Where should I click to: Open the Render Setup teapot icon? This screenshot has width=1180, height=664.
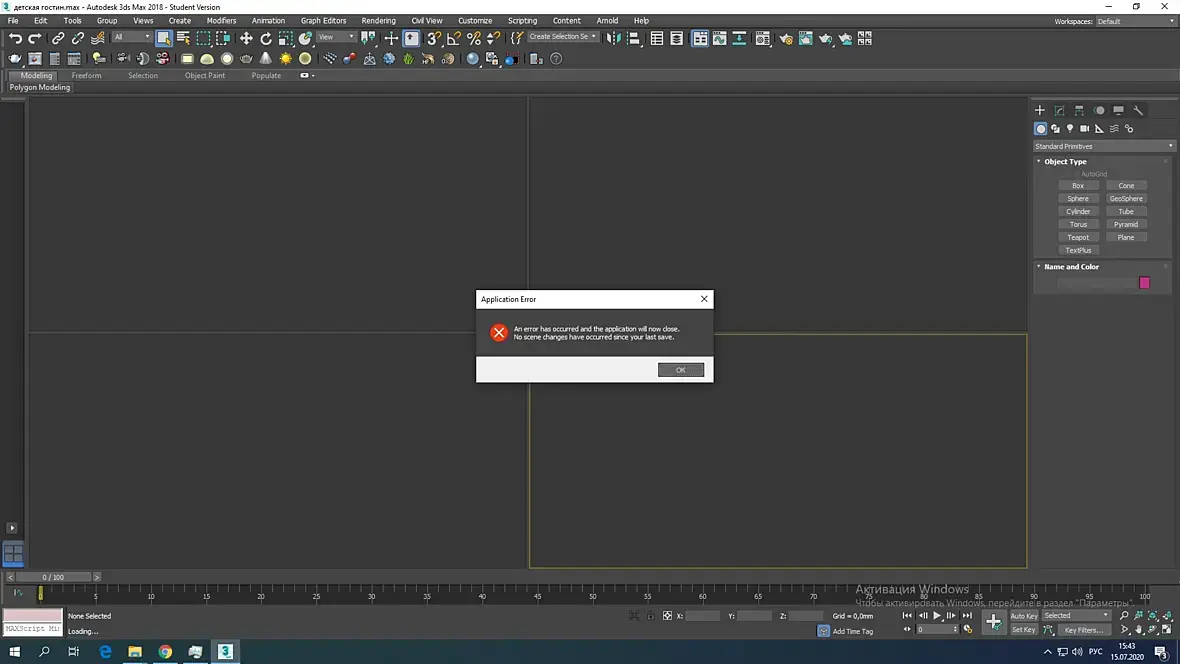tap(786, 38)
